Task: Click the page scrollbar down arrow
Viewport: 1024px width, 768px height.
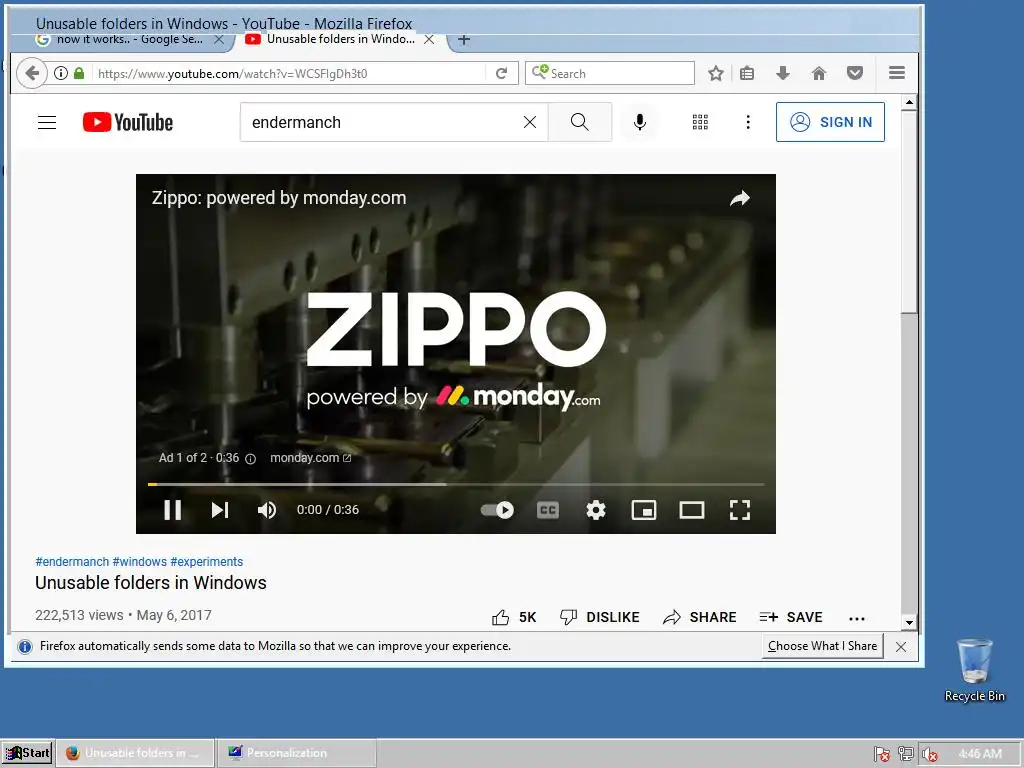Action: 909,622
